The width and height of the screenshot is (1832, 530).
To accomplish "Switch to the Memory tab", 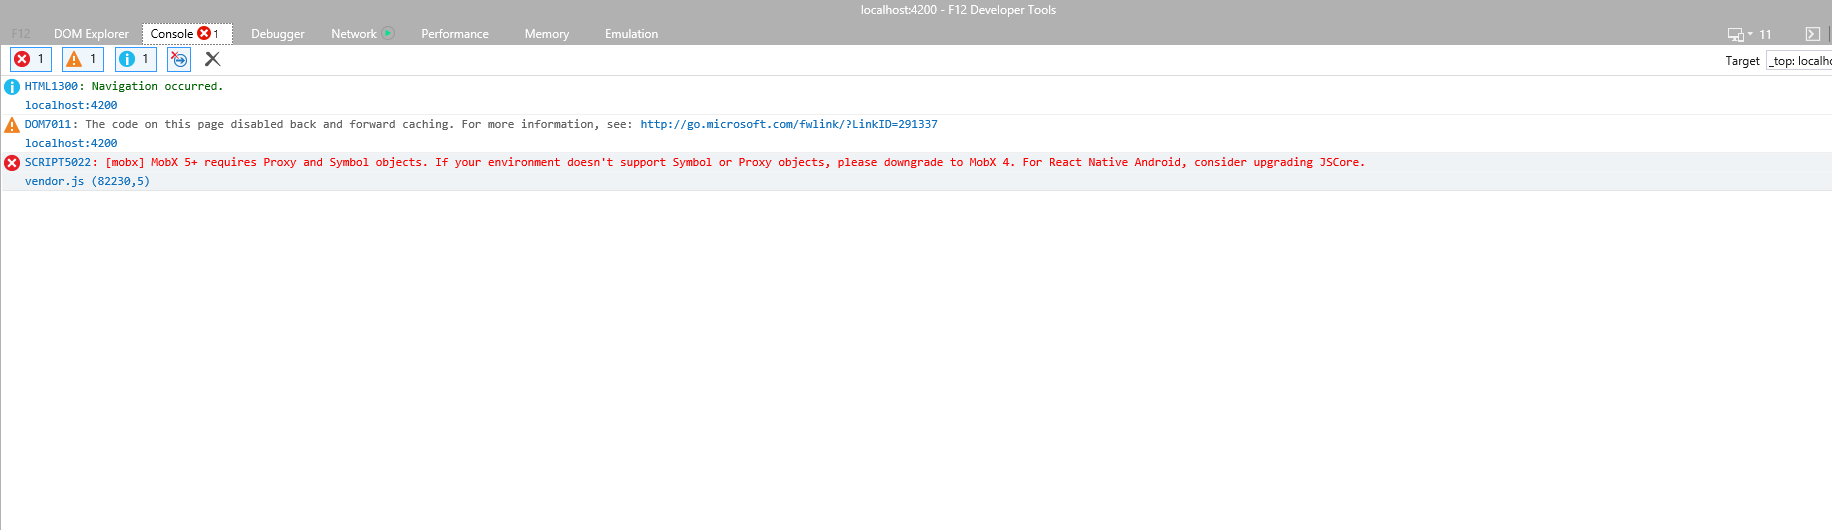I will (x=547, y=34).
